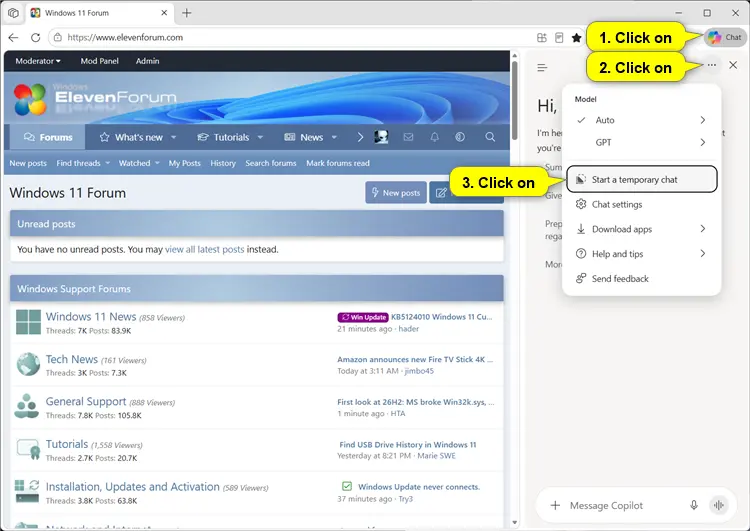The width and height of the screenshot is (750, 531).
Task: Toggle the forum style variation icon
Action: pos(460,137)
